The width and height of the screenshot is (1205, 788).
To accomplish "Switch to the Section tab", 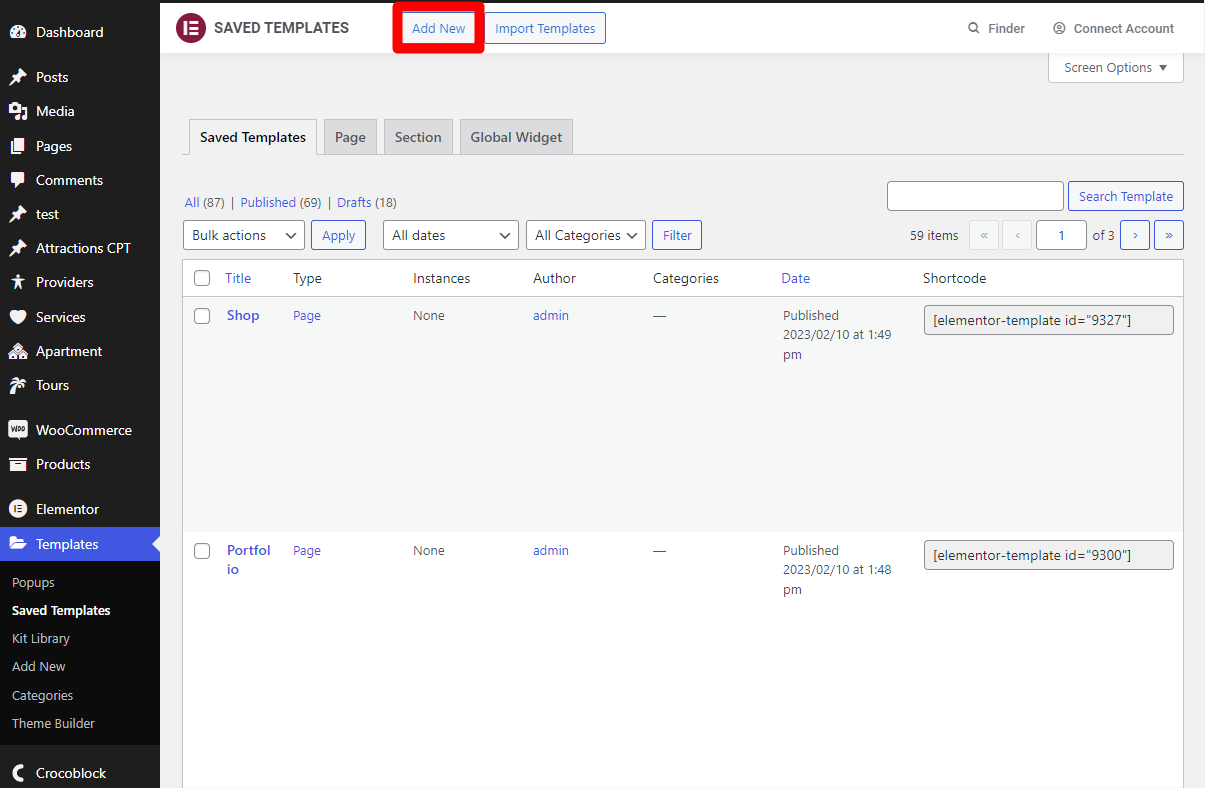I will pos(418,137).
